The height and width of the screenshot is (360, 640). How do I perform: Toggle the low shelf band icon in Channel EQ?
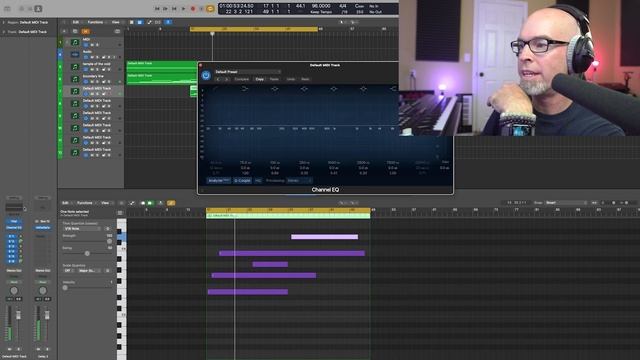(x=244, y=89)
